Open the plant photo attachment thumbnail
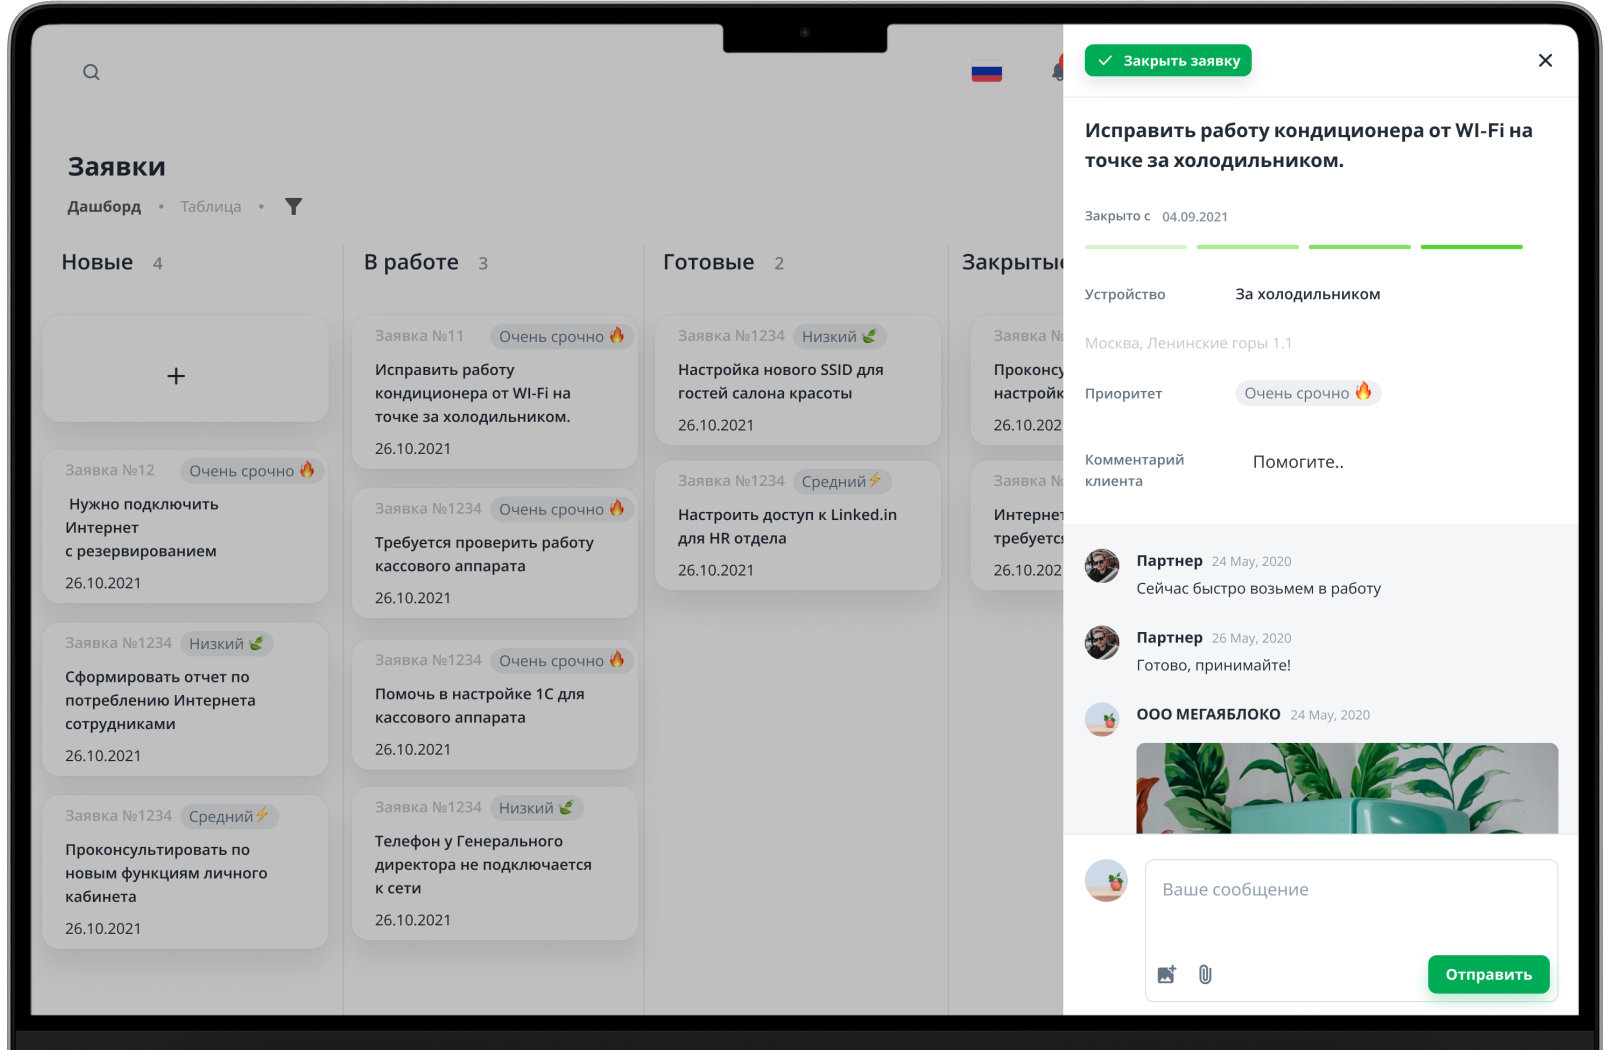The height and width of the screenshot is (1050, 1610). (x=1347, y=788)
